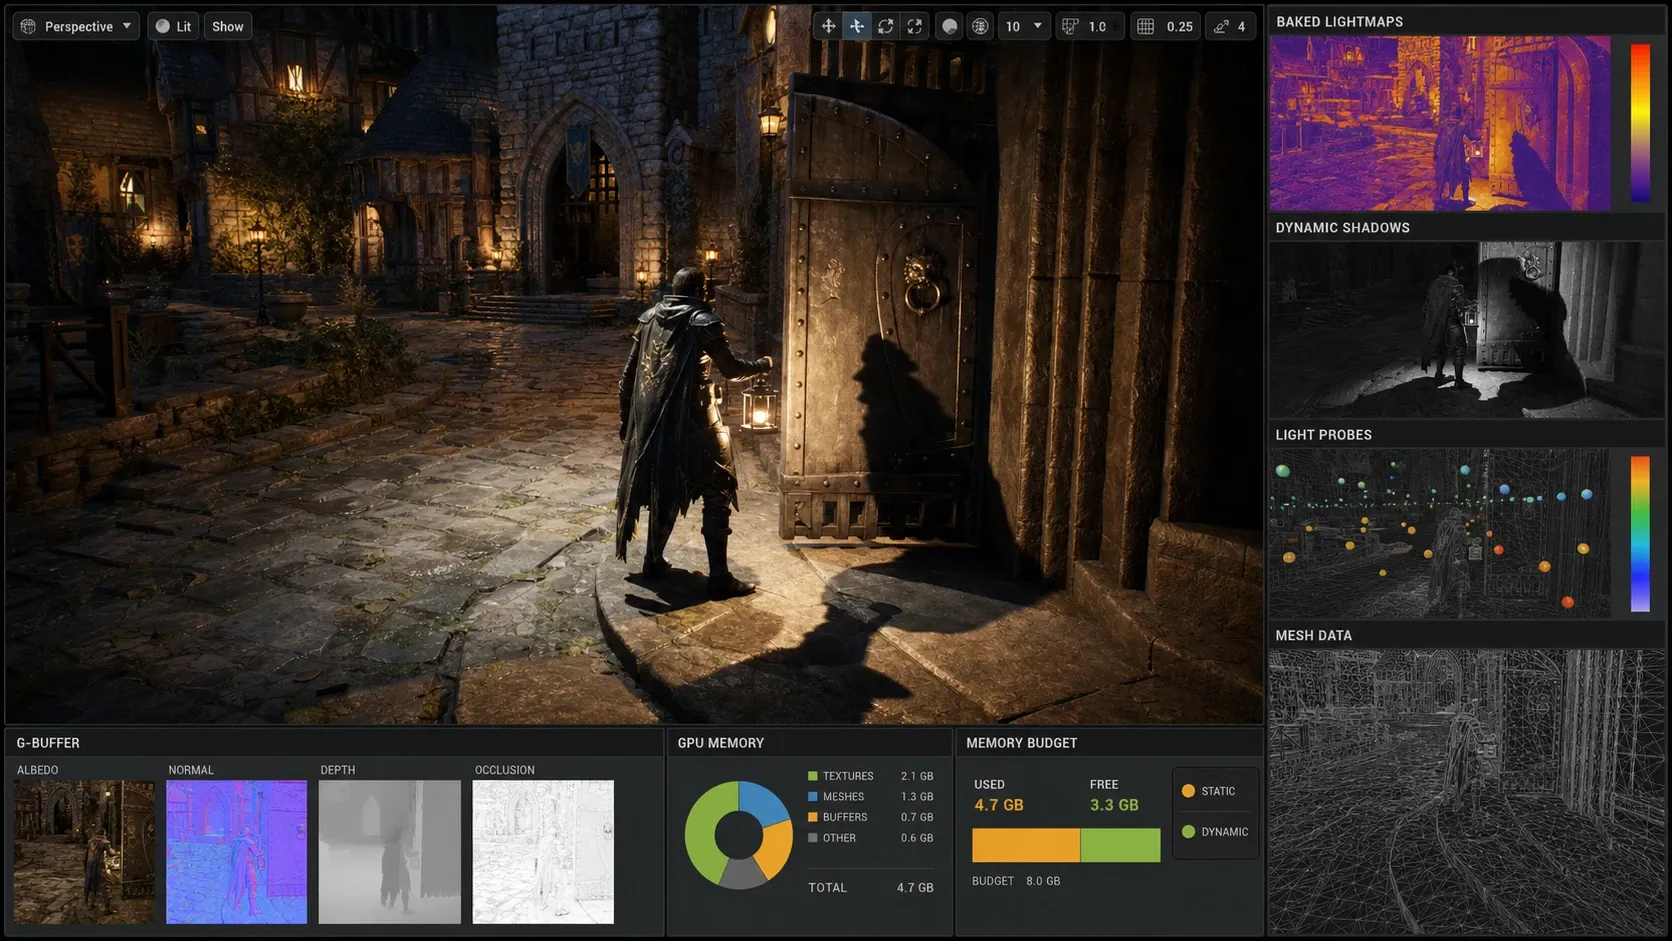Open the grid snap value 10 dropdown

click(x=1025, y=26)
